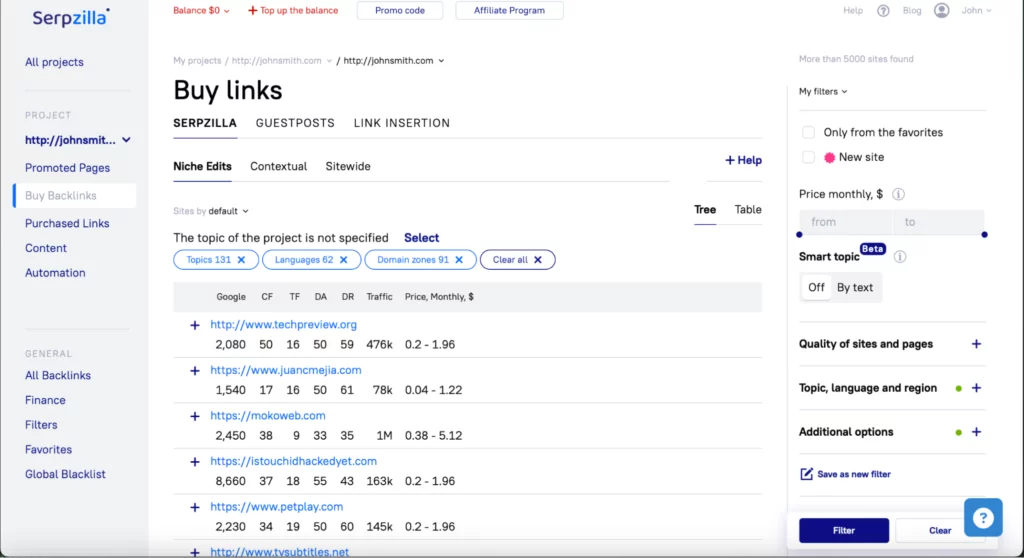Open Promoted Pages in the sidebar
This screenshot has height=558, width=1024.
point(67,168)
